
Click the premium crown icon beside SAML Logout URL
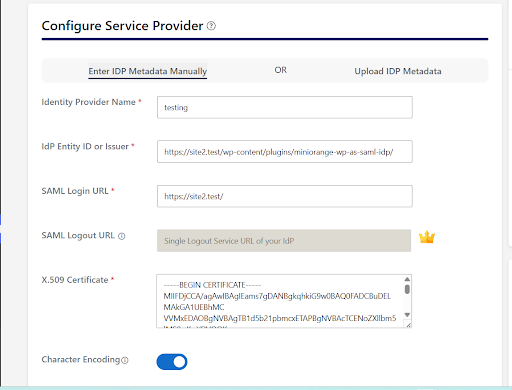click(427, 237)
